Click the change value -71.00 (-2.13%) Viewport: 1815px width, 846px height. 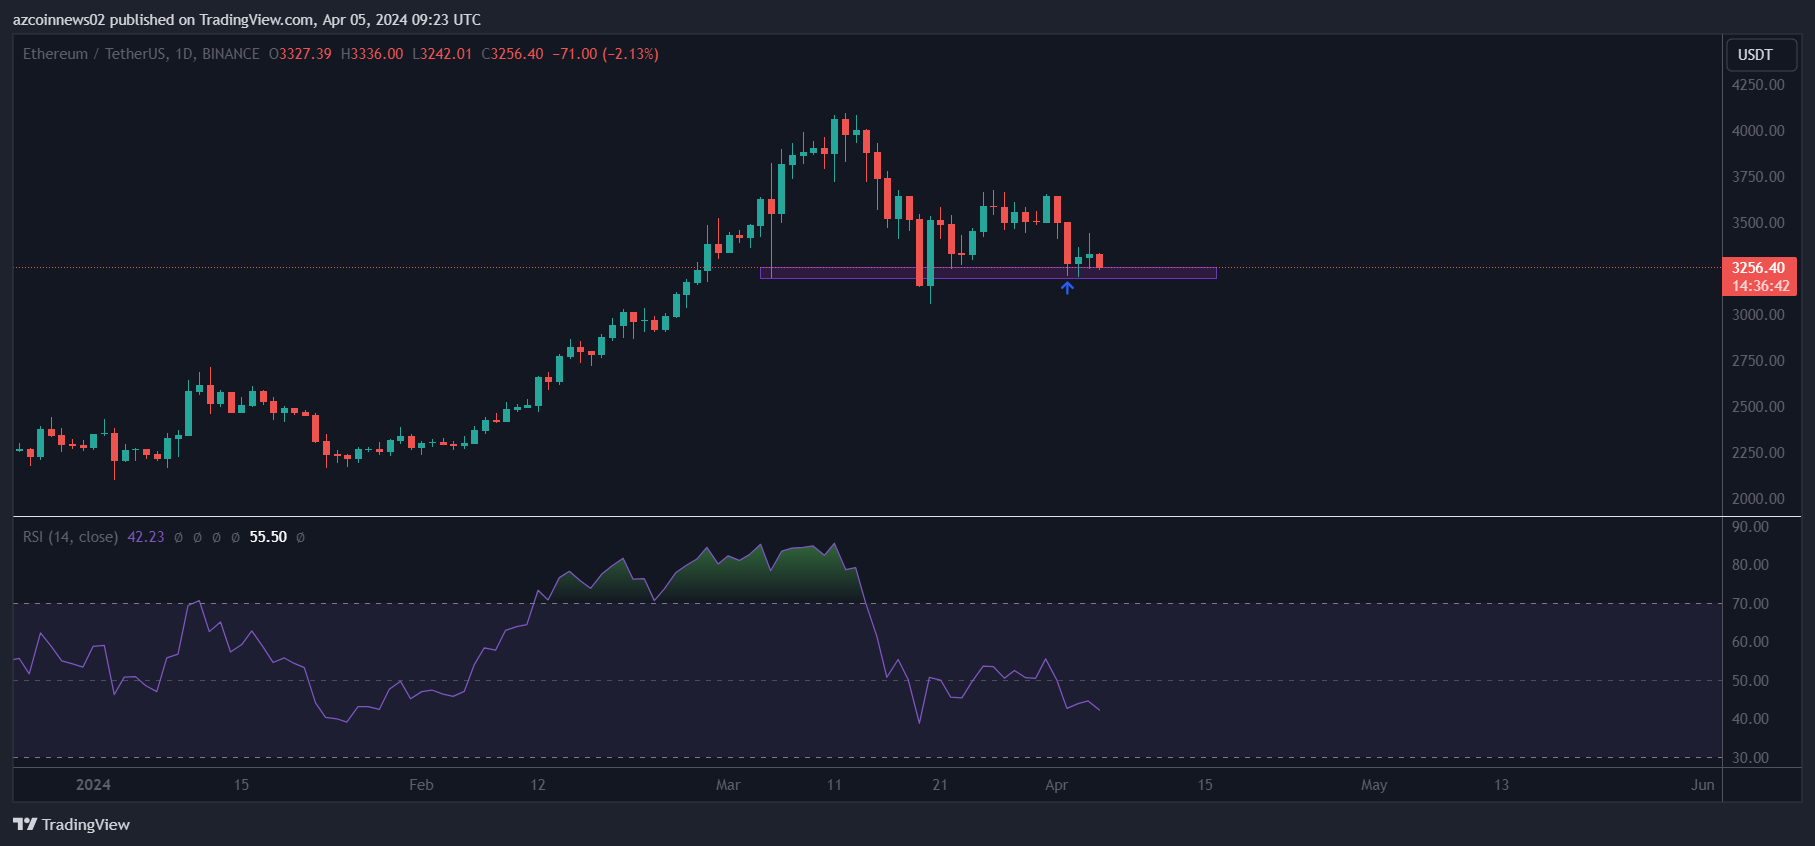(x=606, y=54)
